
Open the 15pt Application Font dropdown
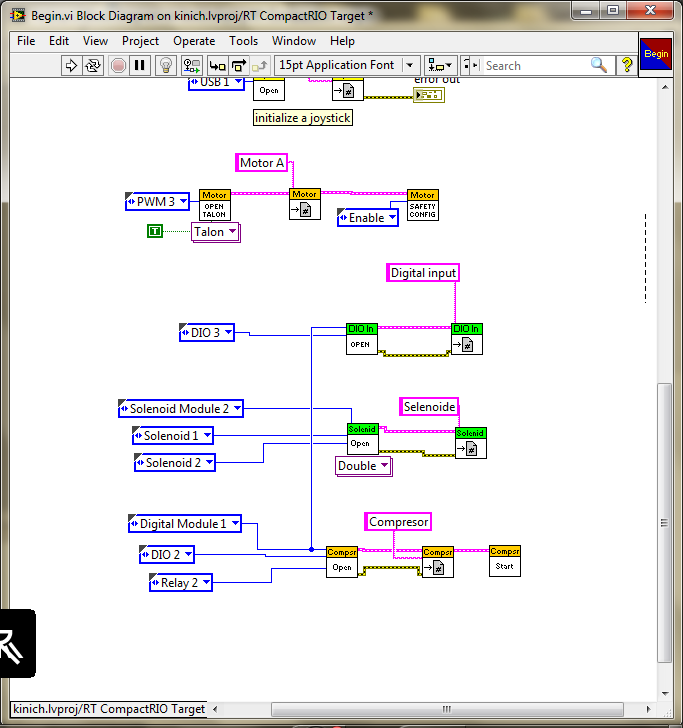point(345,65)
